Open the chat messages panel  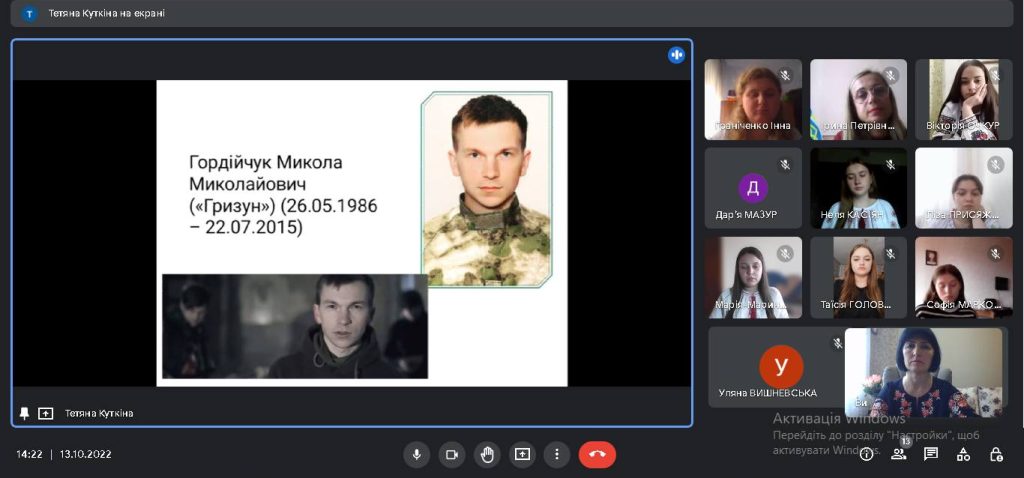(931, 454)
